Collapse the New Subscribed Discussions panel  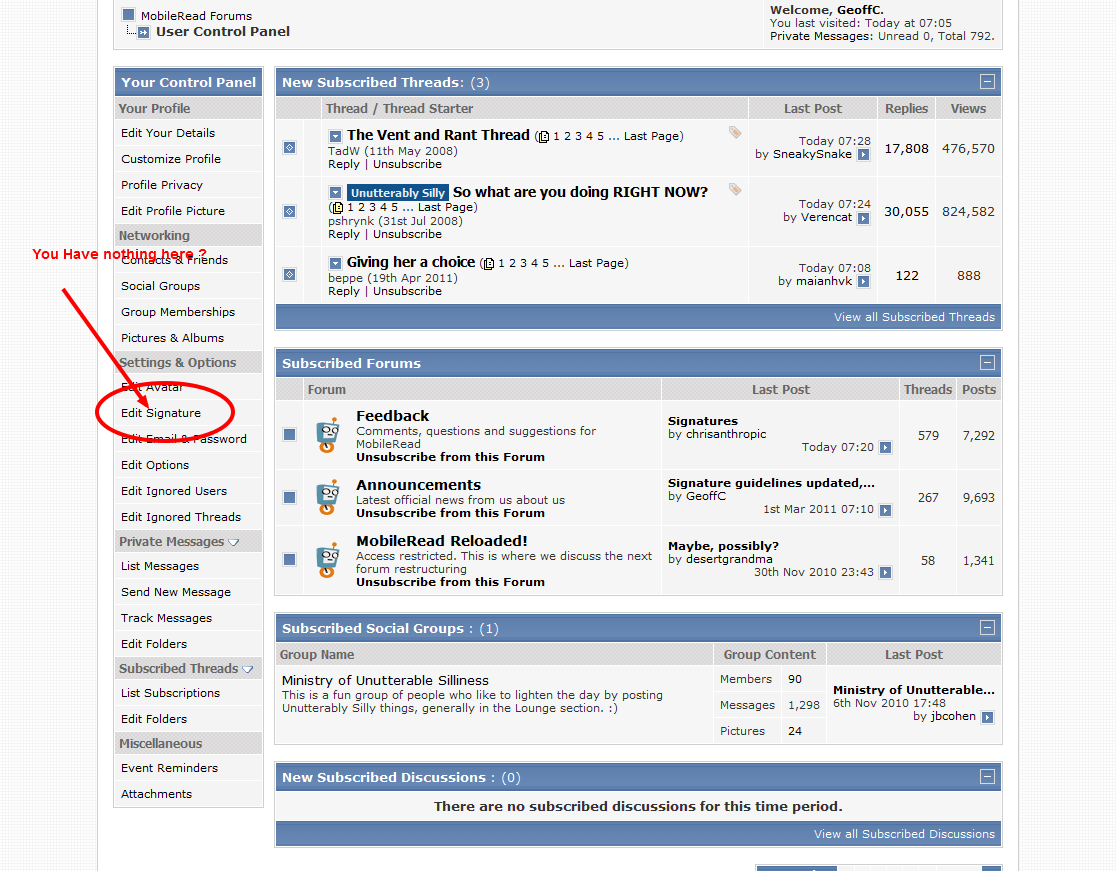point(987,776)
